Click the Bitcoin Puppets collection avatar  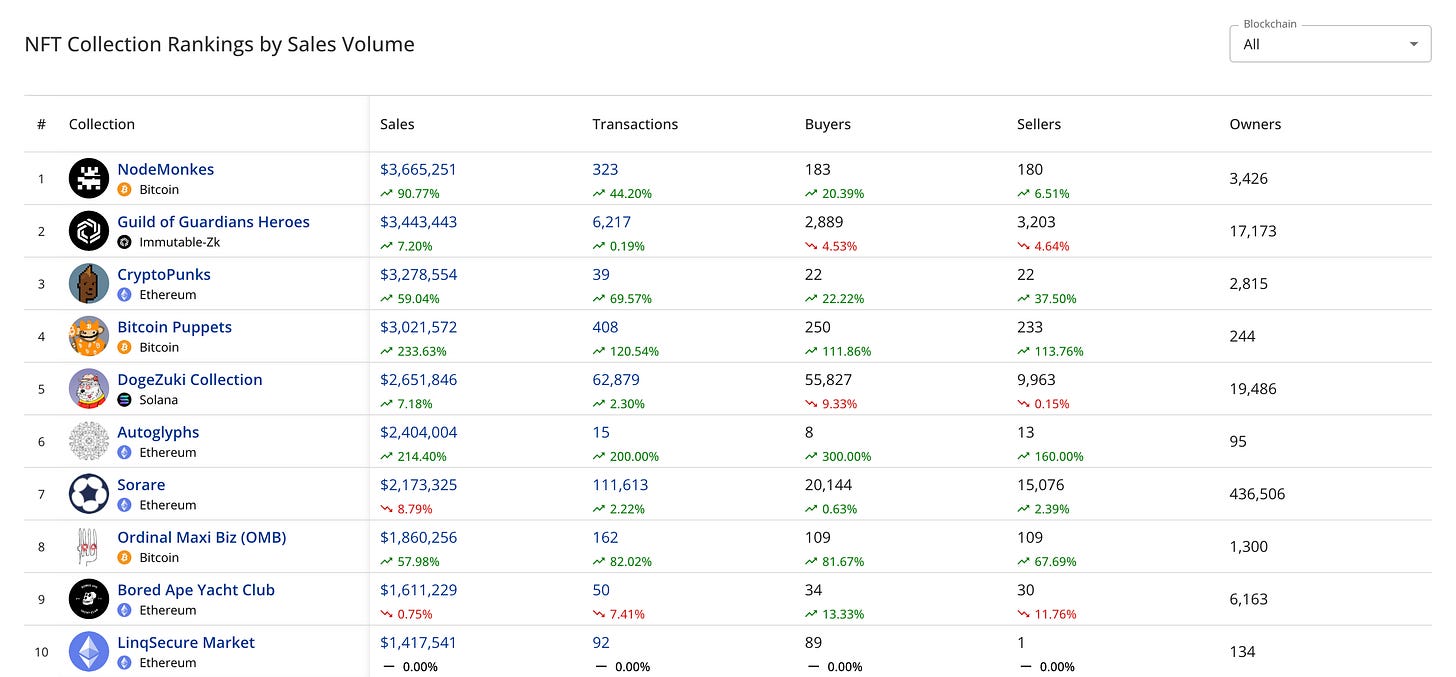pyautogui.click(x=89, y=336)
